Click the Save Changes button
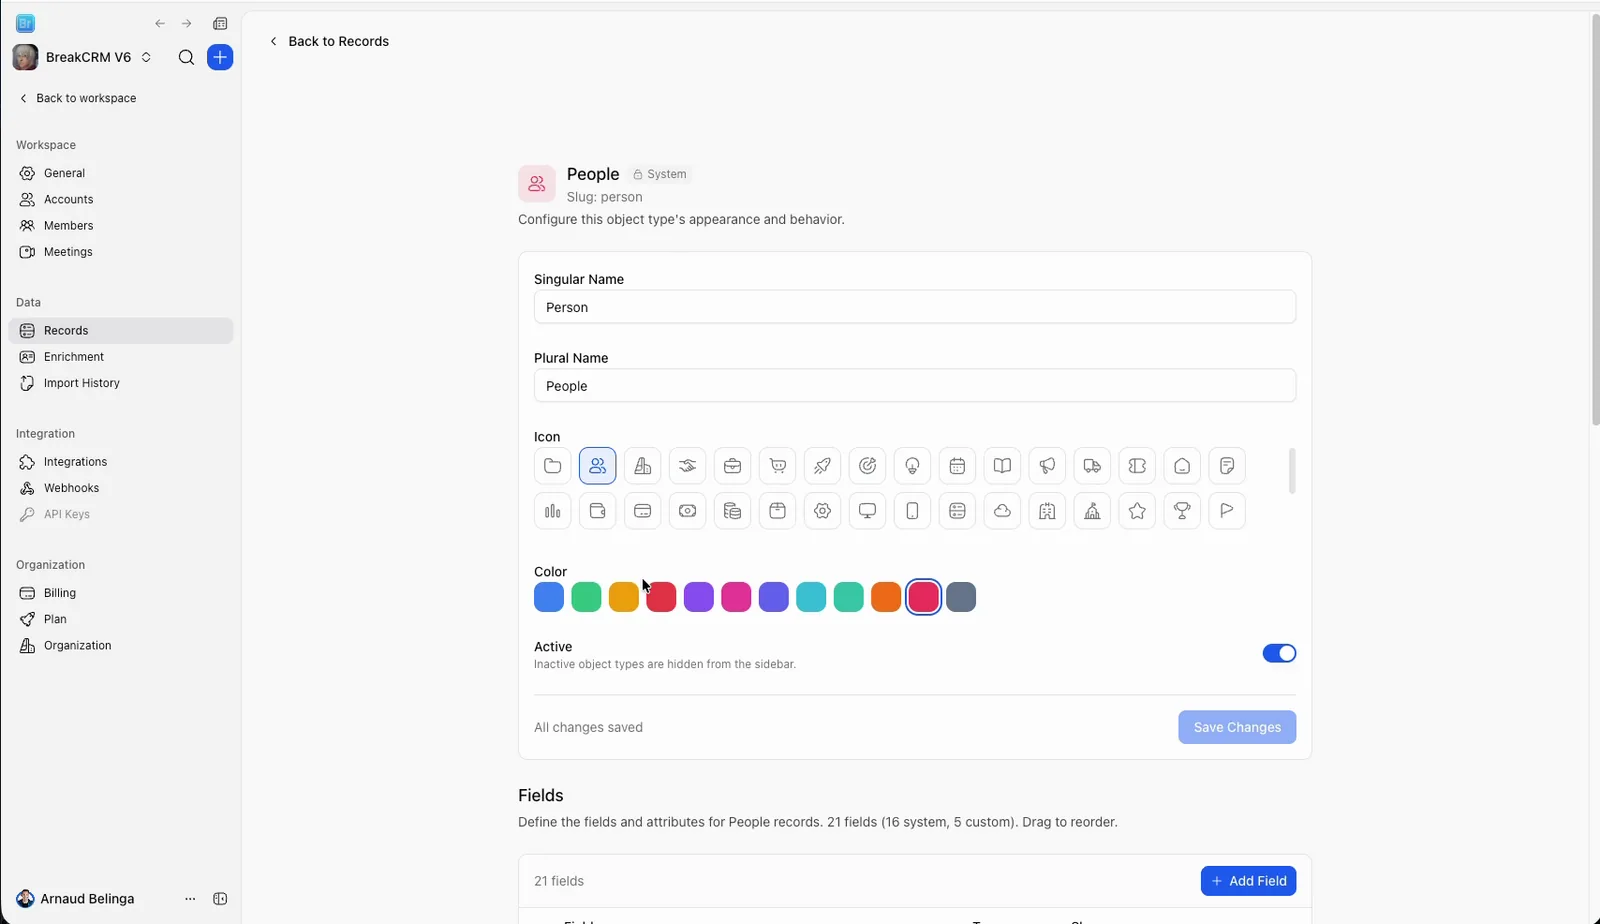 tap(1237, 727)
